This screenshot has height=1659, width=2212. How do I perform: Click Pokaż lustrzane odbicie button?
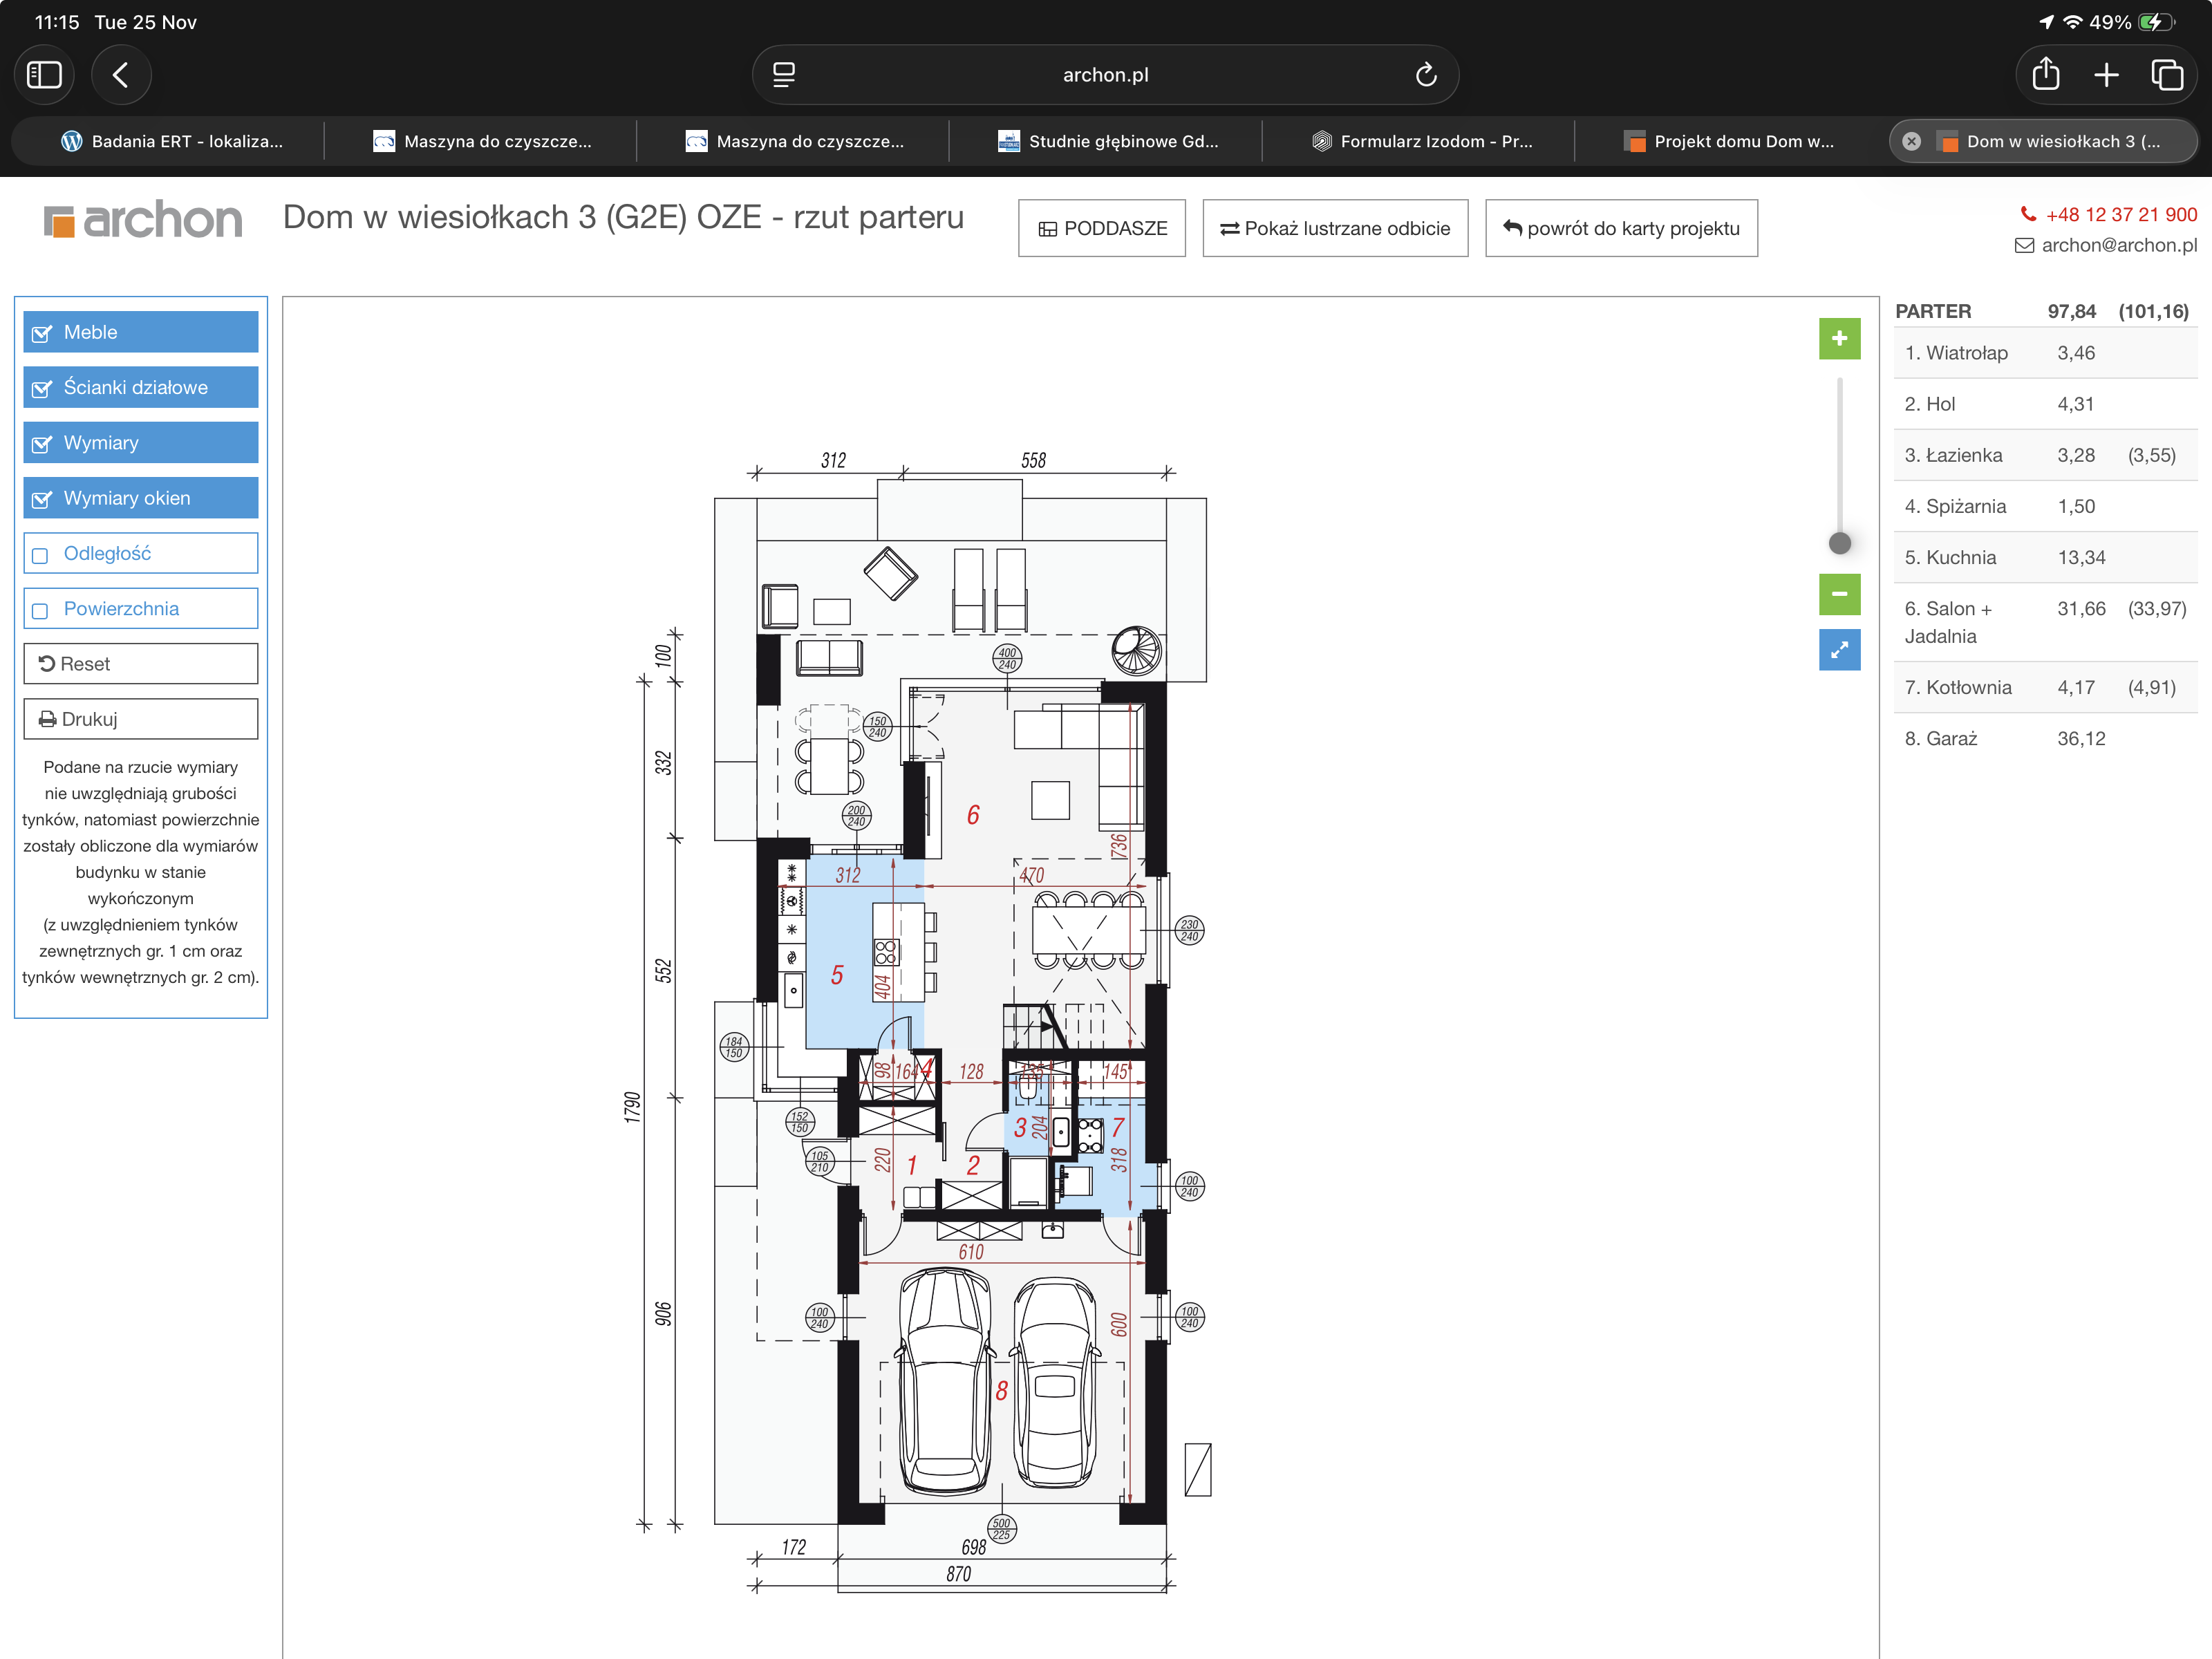[x=1334, y=228]
